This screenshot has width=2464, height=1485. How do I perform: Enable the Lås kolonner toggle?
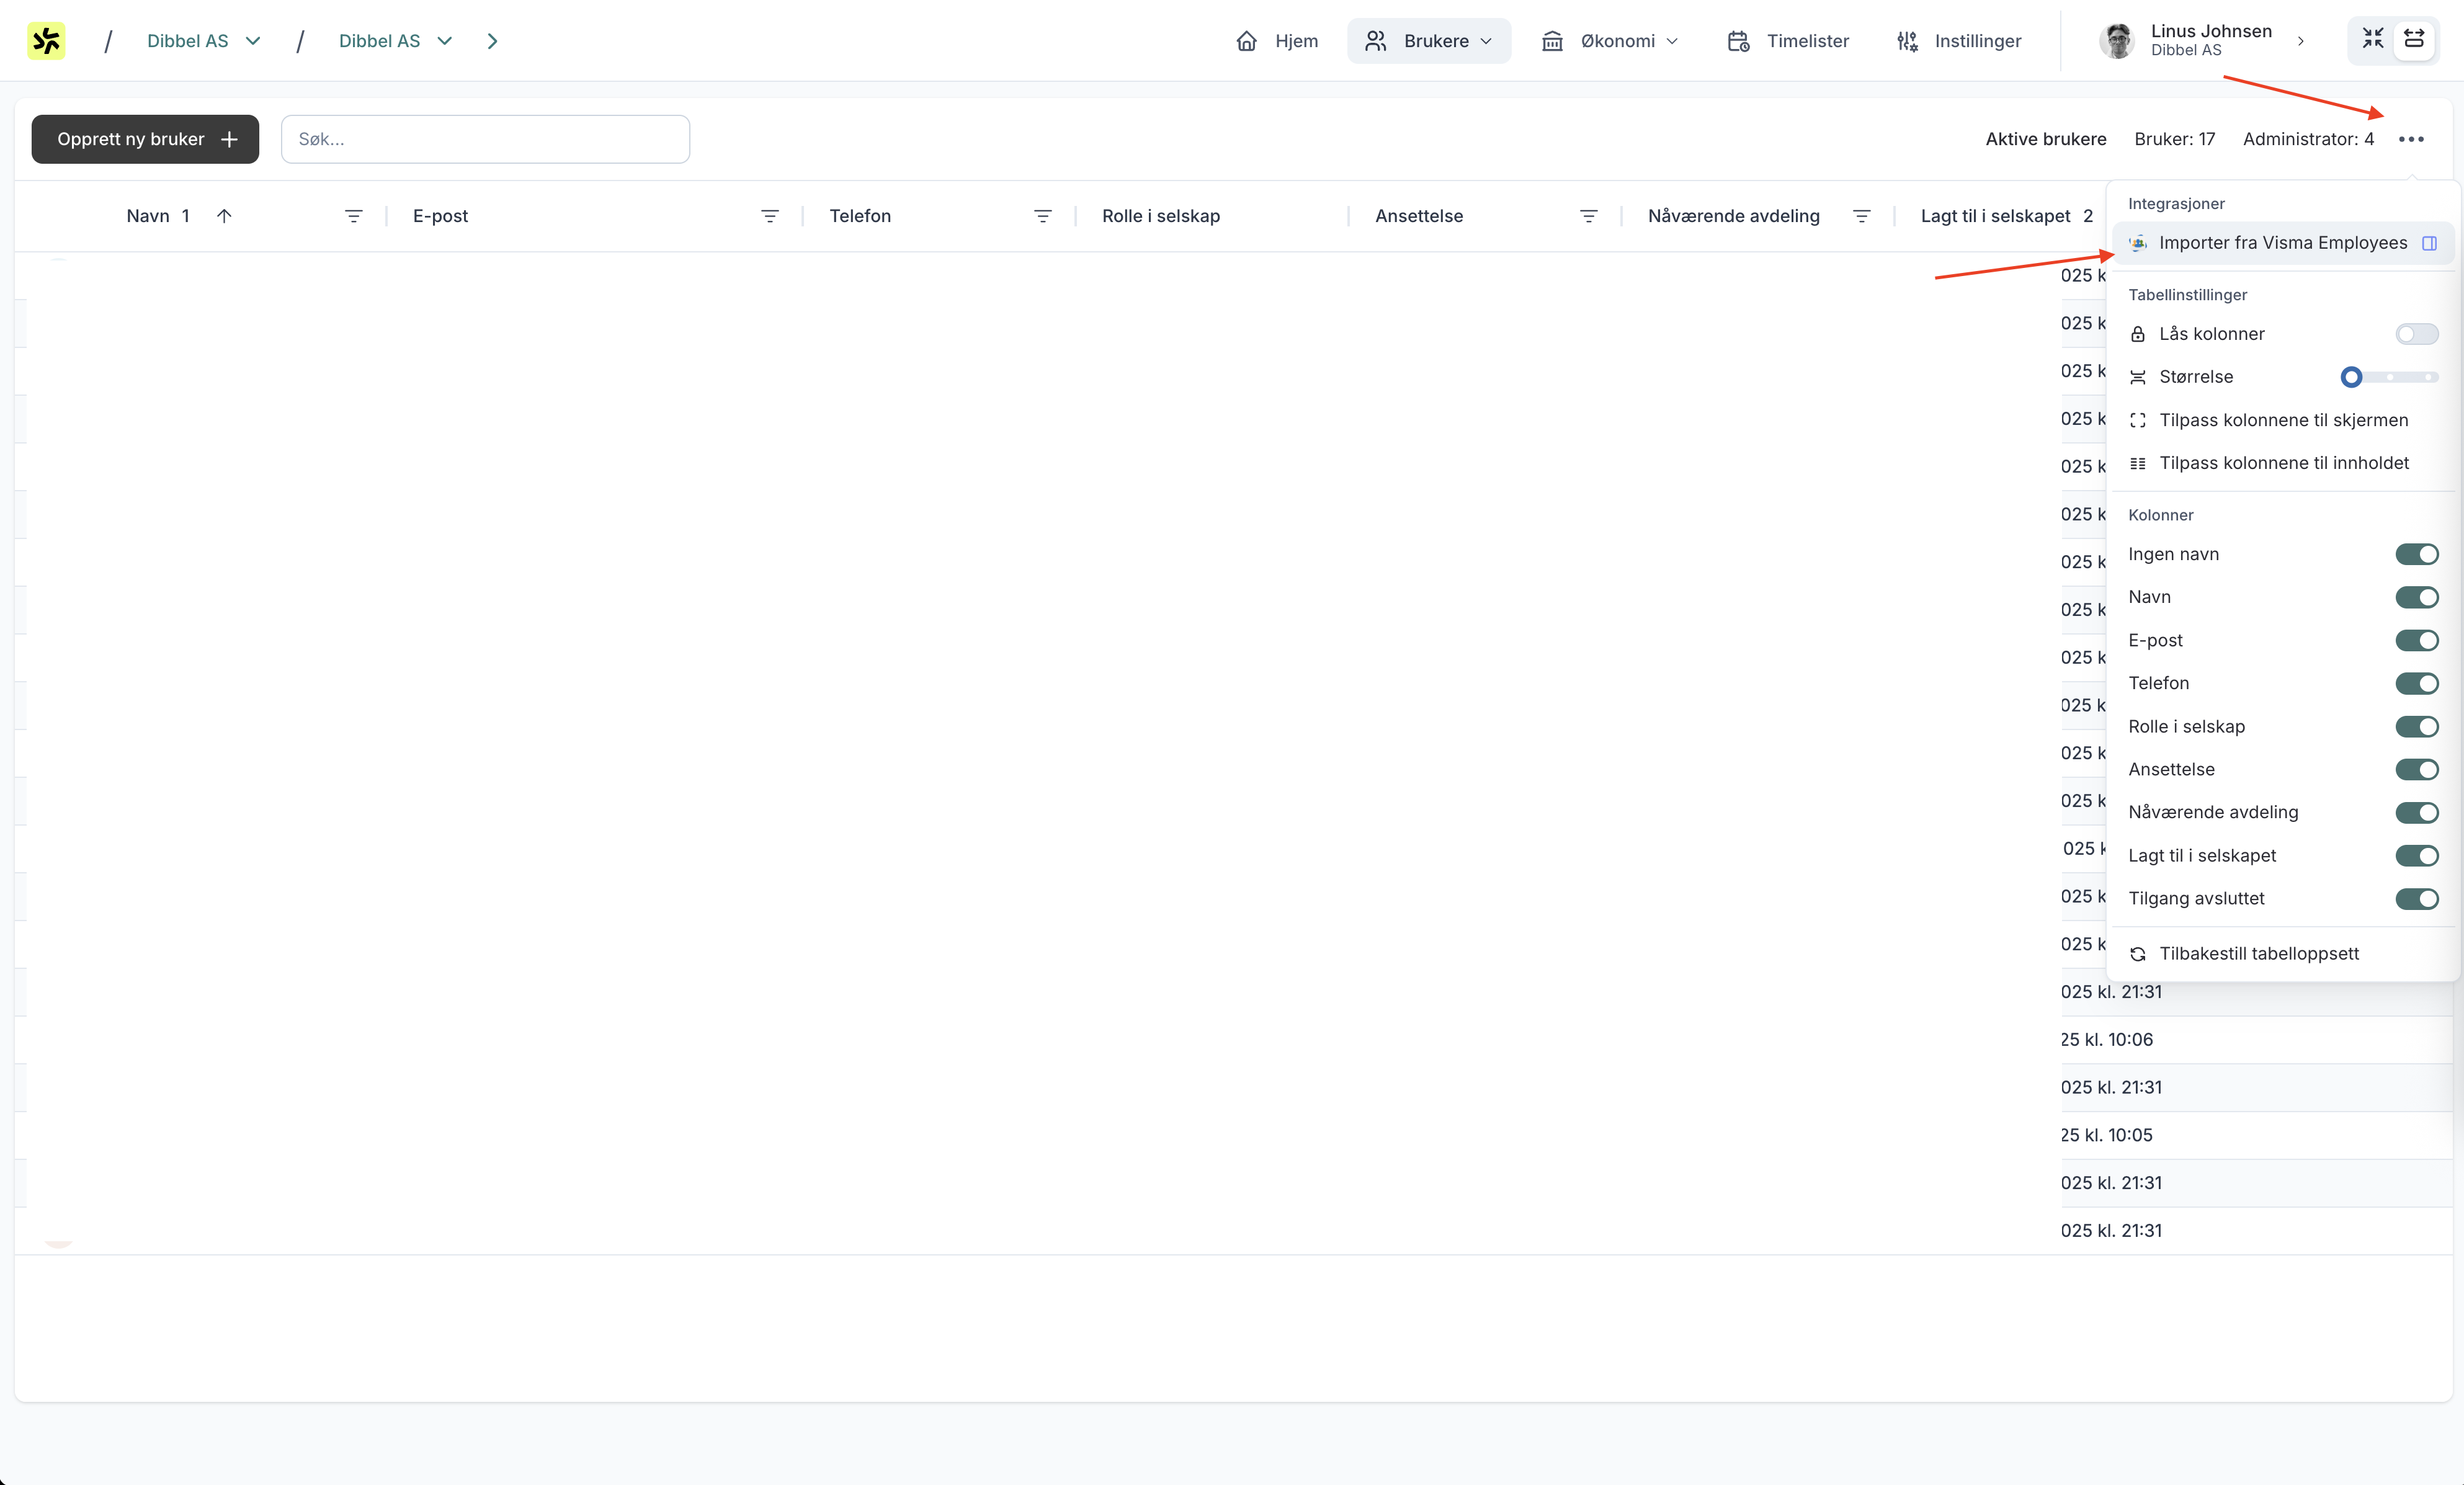2416,334
